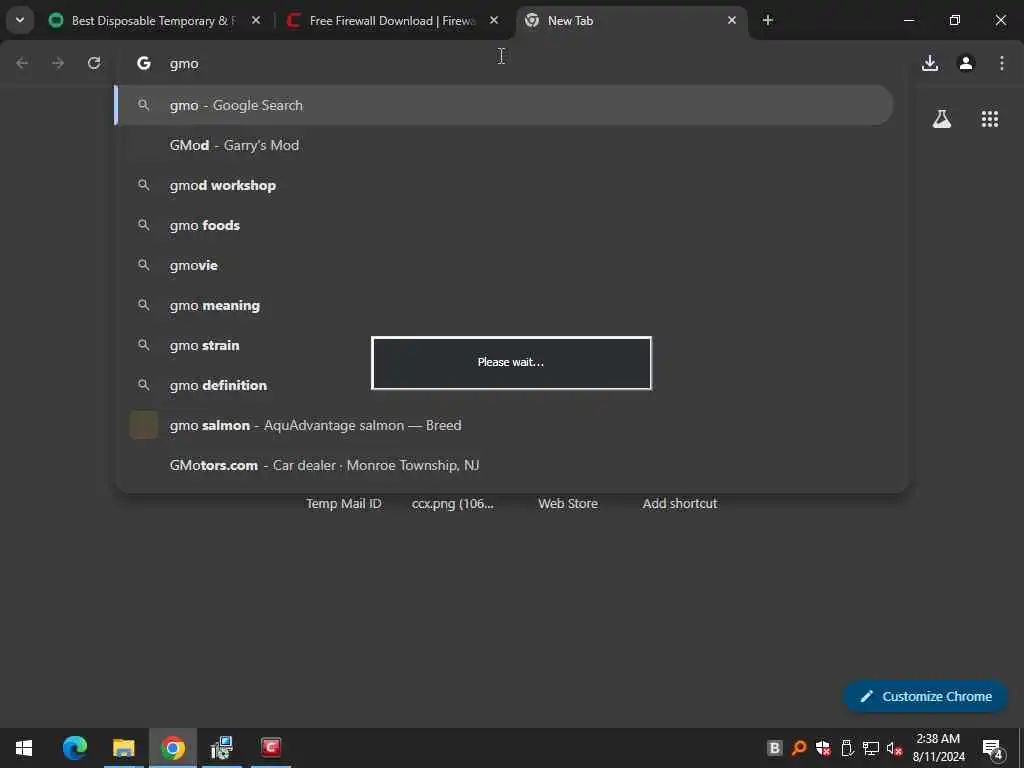Click the Customize Chrome button

coord(925,696)
